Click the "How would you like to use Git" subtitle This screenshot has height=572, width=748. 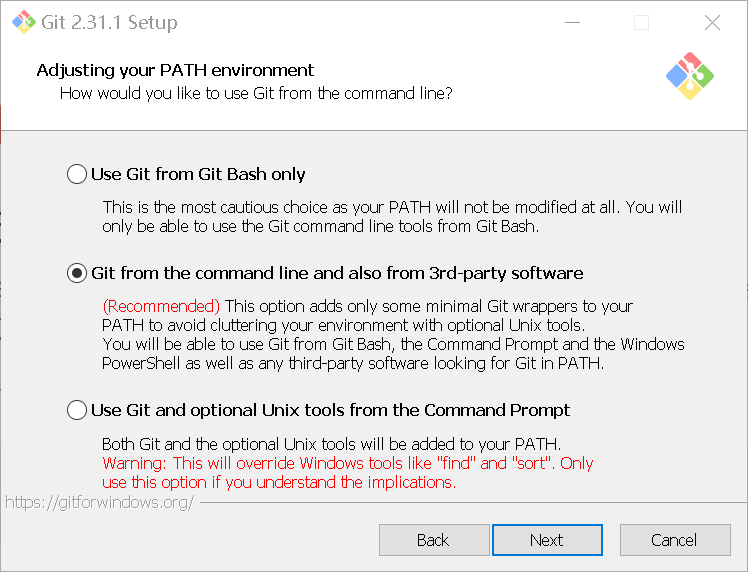point(256,93)
